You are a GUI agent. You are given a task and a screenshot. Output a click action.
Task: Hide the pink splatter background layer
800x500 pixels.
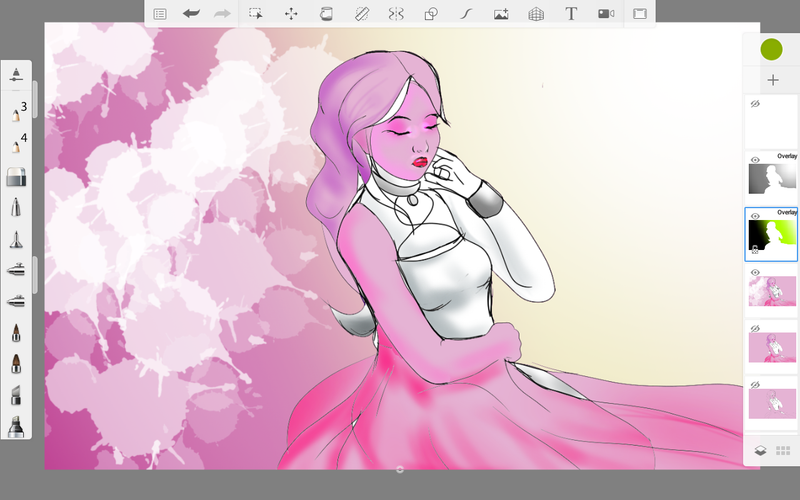755,272
